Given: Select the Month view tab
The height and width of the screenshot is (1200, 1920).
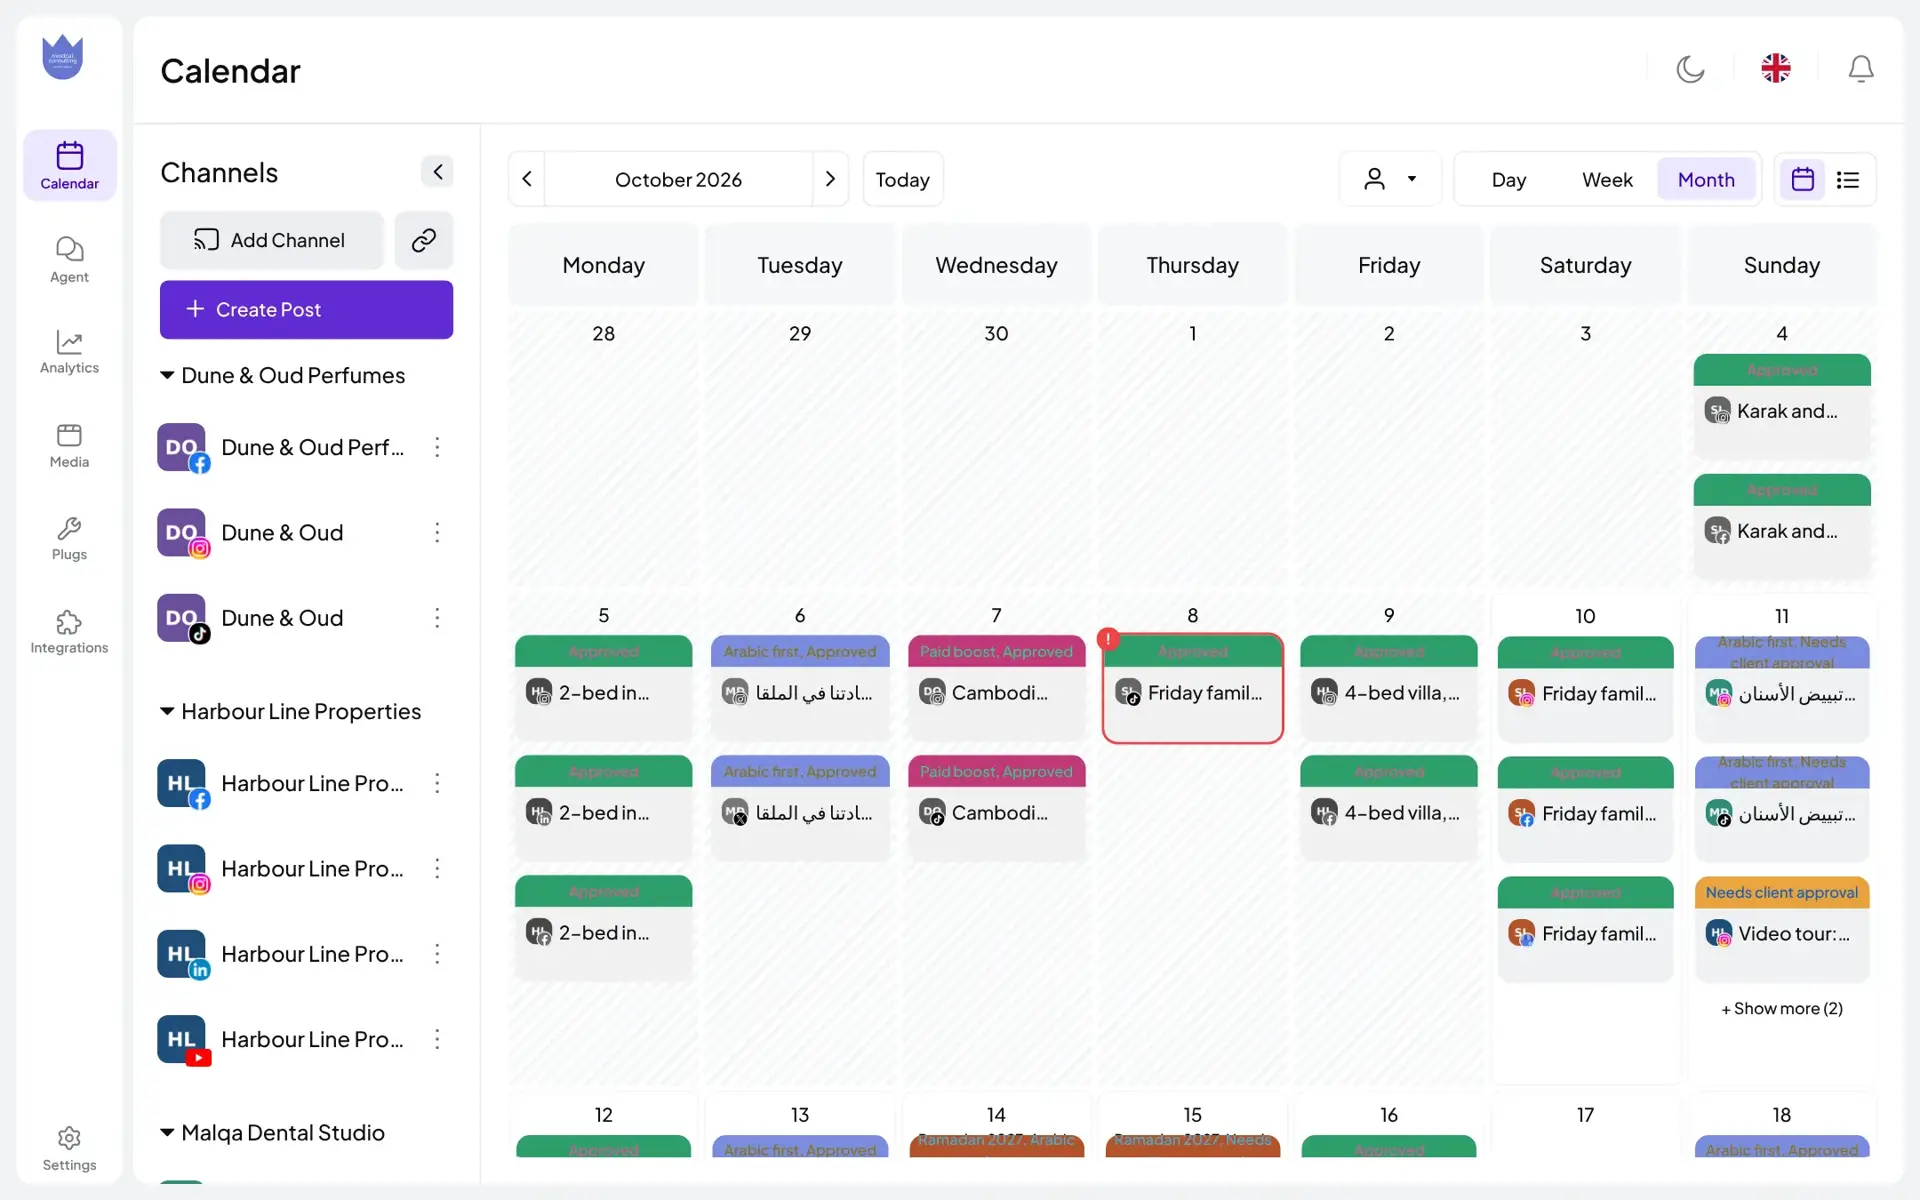Looking at the screenshot, I should pyautogui.click(x=1706, y=180).
